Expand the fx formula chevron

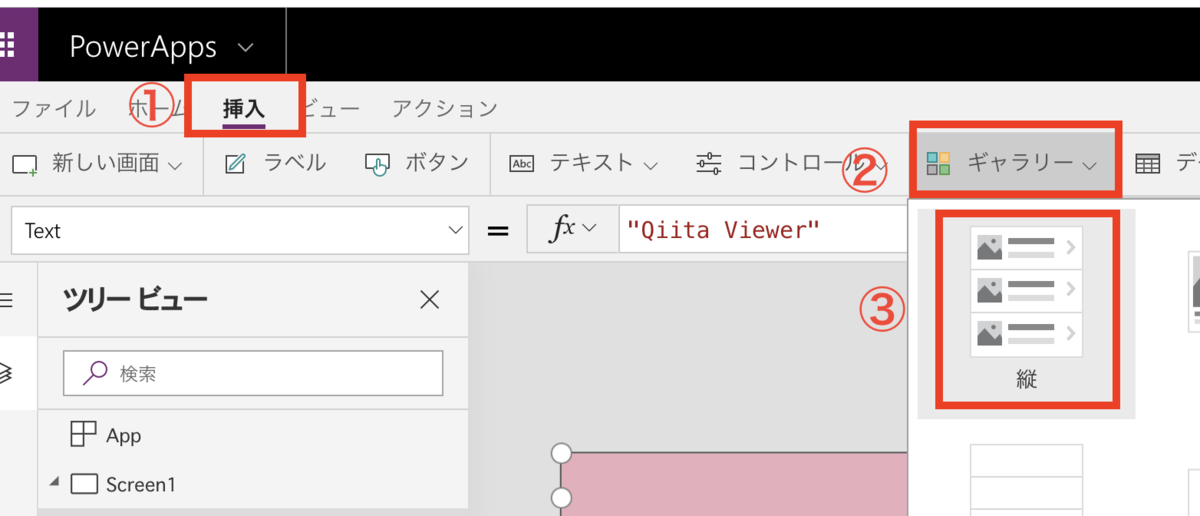pyautogui.click(x=589, y=229)
